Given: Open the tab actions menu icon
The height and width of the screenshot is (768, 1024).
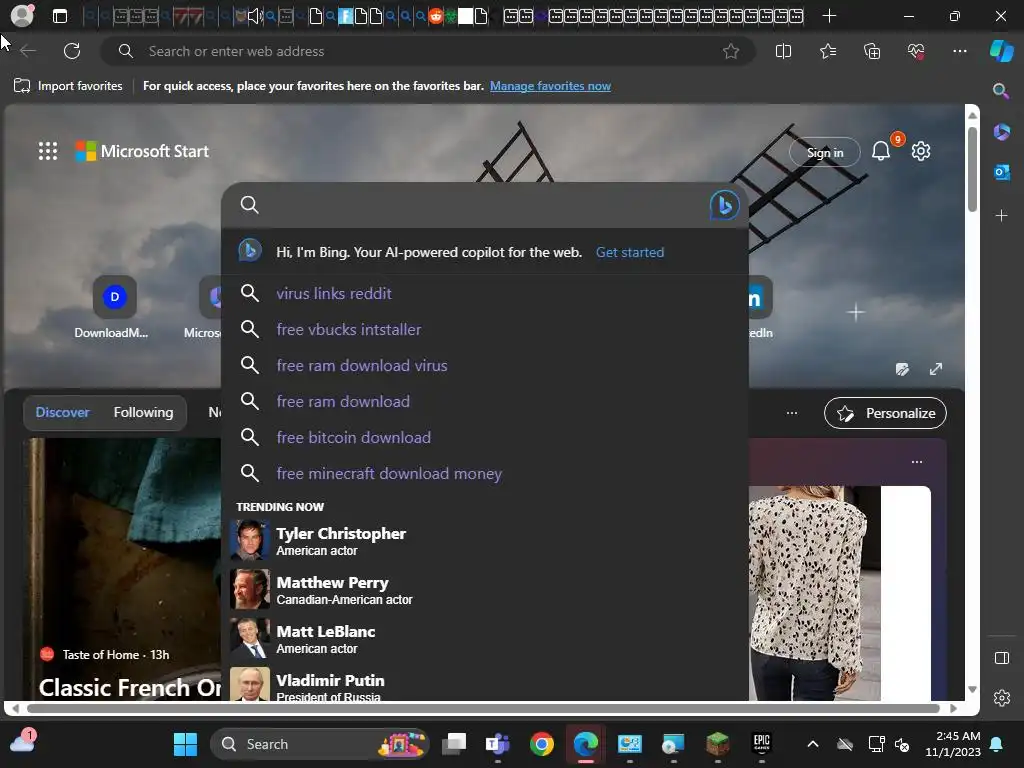Looking at the screenshot, I should [60, 16].
